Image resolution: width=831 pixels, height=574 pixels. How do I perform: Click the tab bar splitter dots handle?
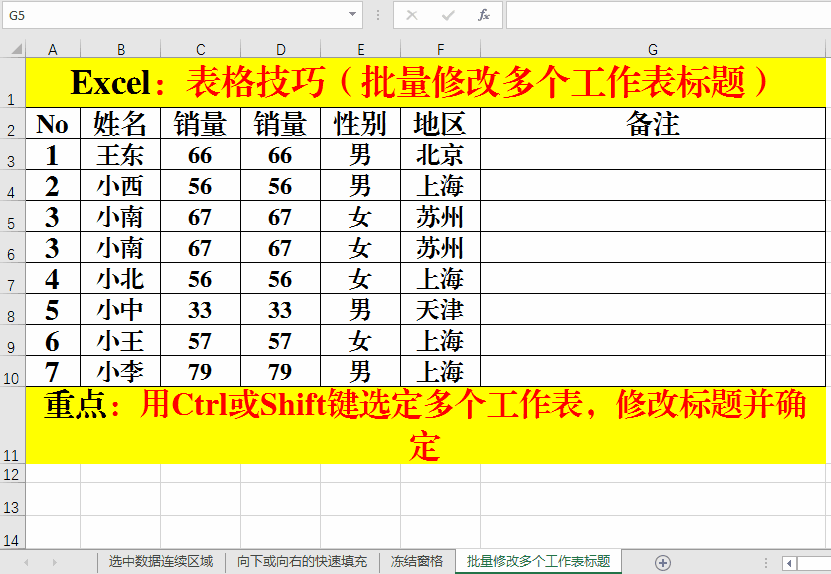tap(765, 563)
